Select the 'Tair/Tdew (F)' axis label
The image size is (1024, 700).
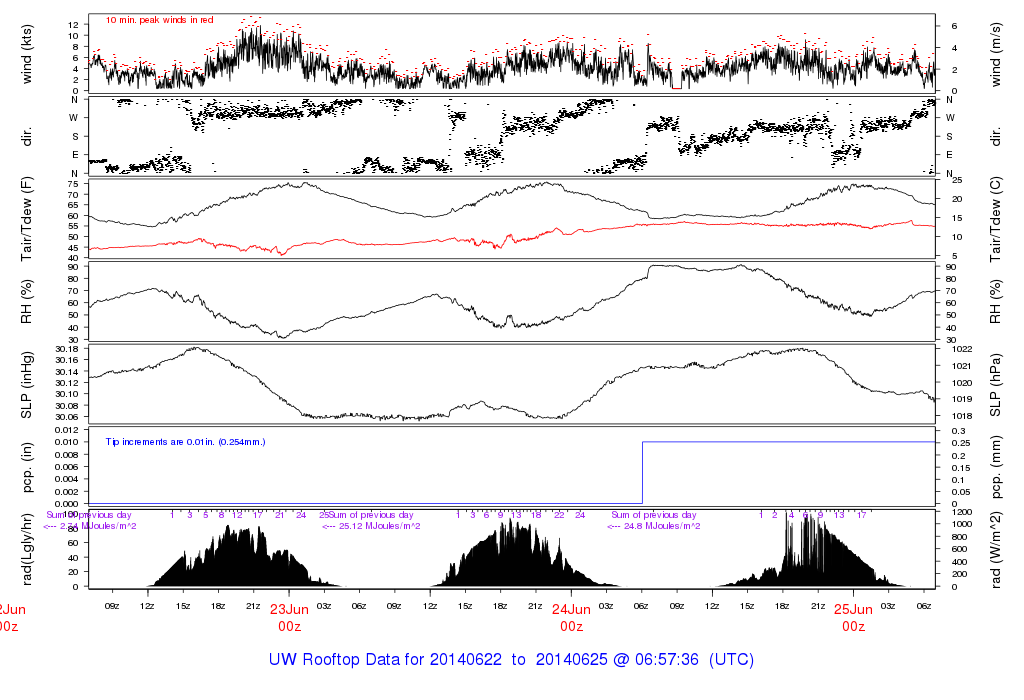click(x=26, y=219)
